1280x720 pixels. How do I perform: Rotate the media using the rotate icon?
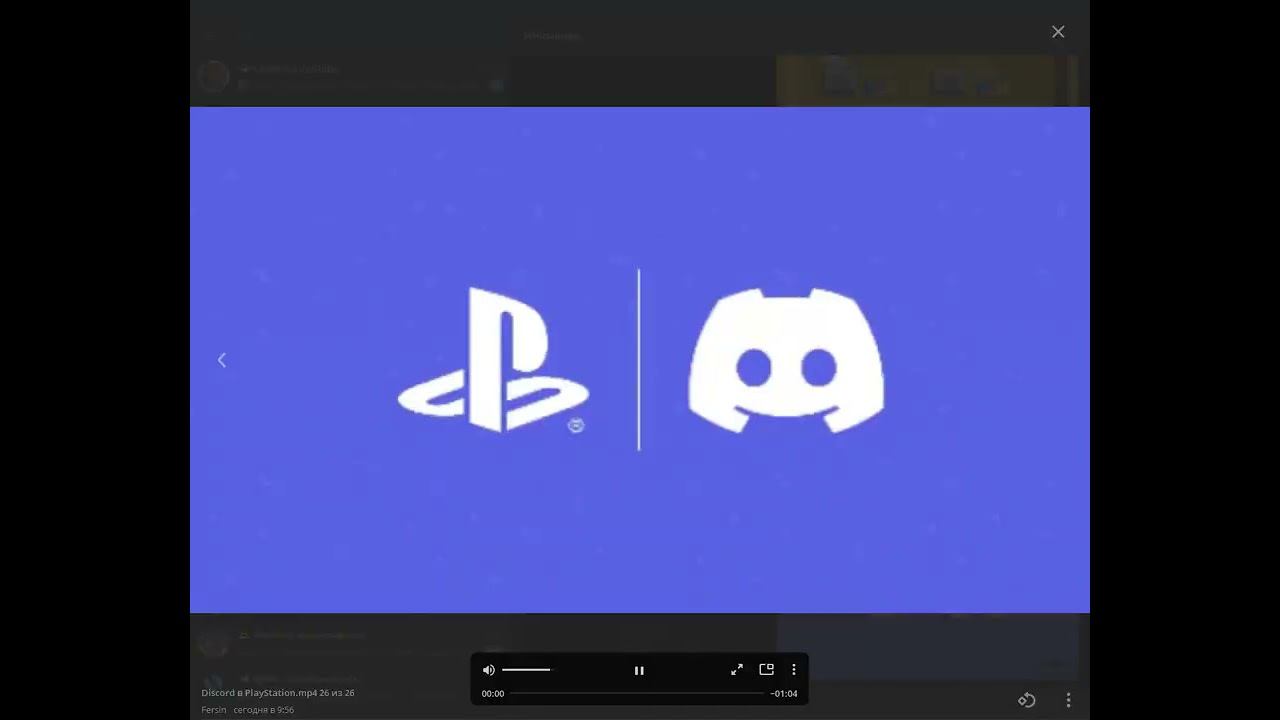tap(1027, 700)
